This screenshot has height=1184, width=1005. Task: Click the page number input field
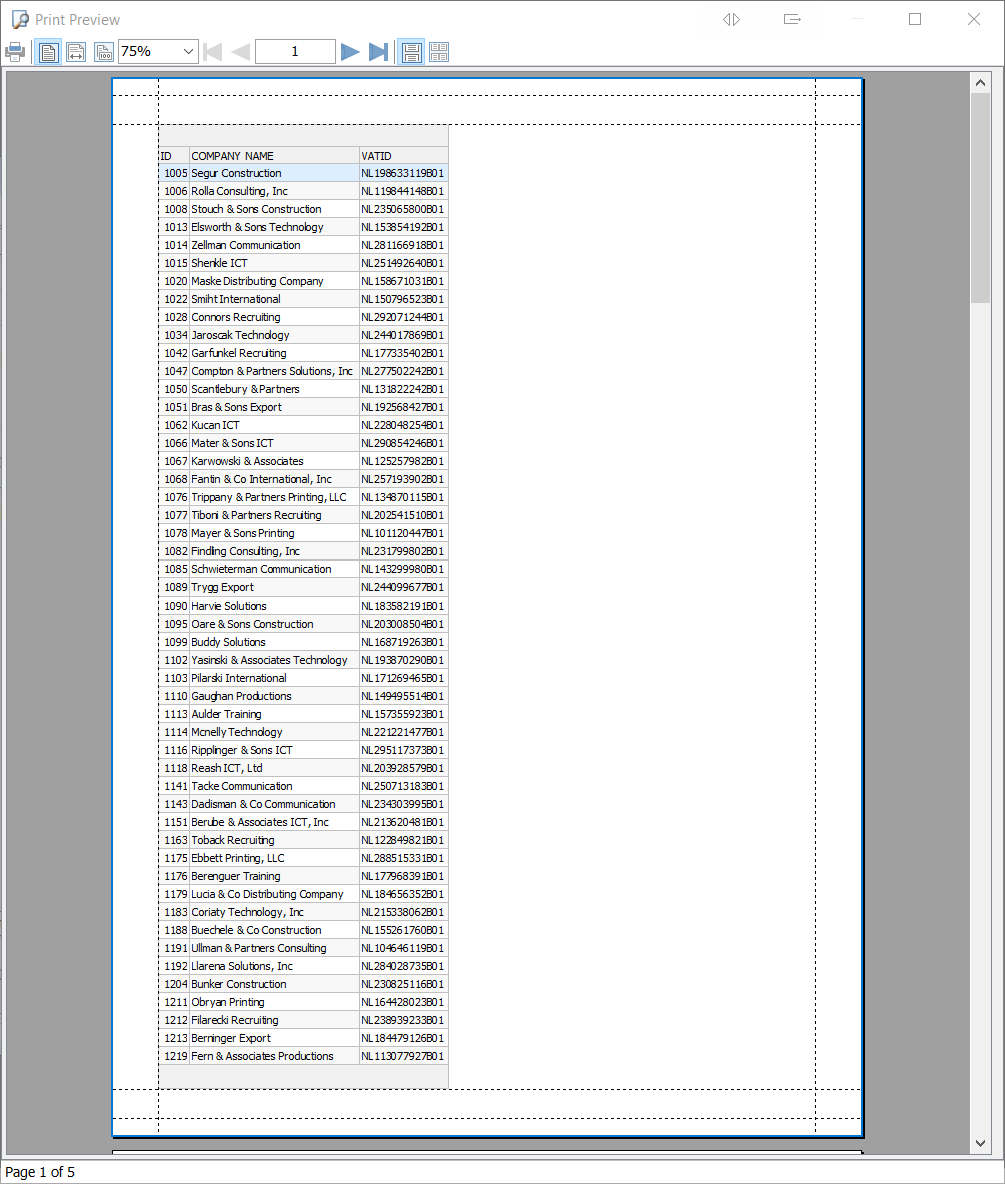point(295,52)
